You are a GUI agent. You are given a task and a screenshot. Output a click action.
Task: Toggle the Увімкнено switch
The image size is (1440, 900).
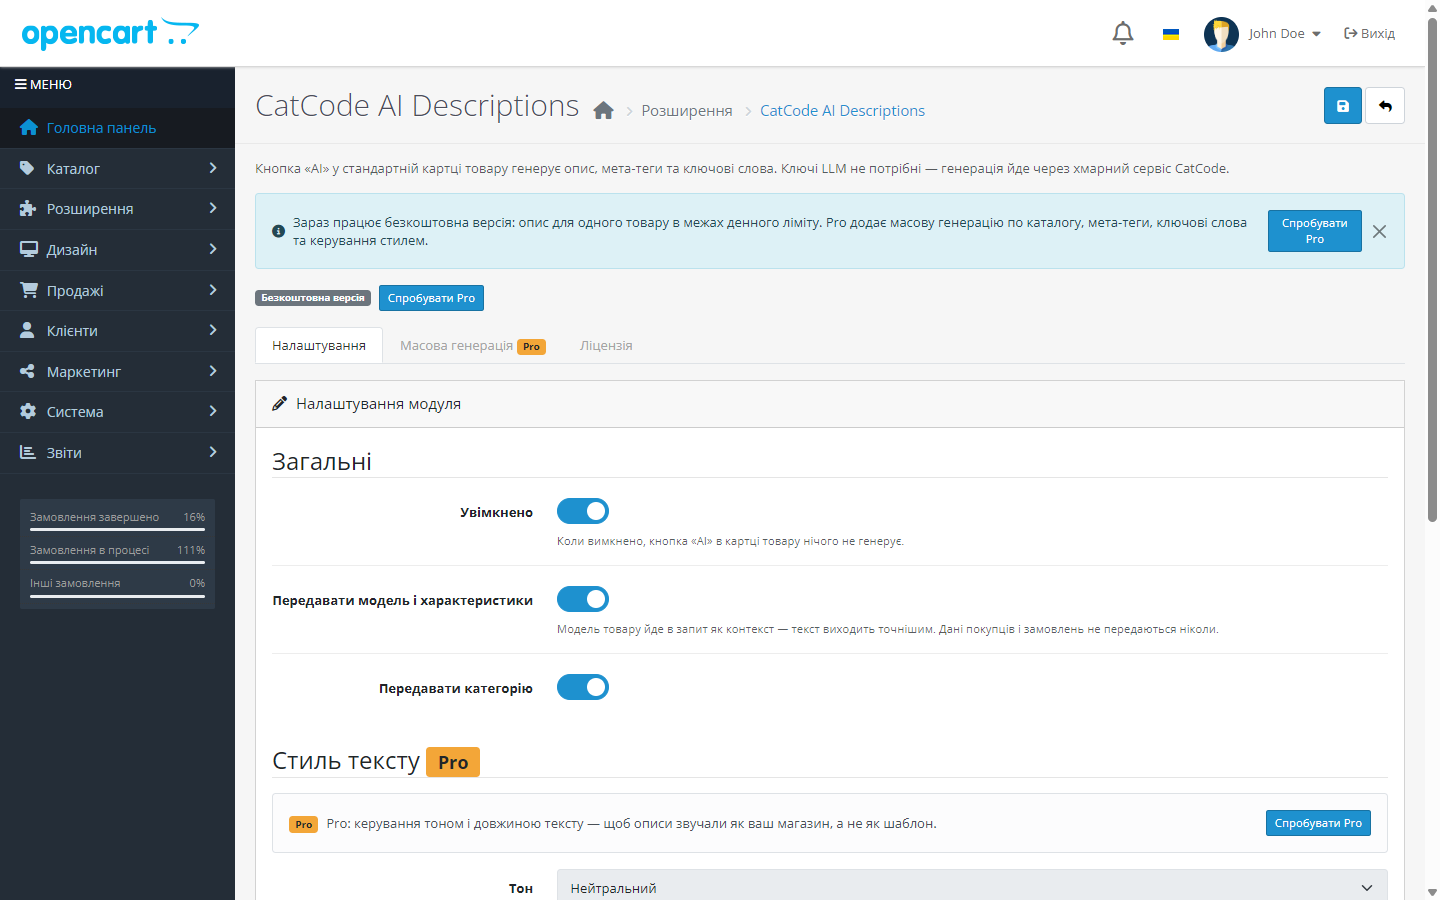click(x=583, y=511)
